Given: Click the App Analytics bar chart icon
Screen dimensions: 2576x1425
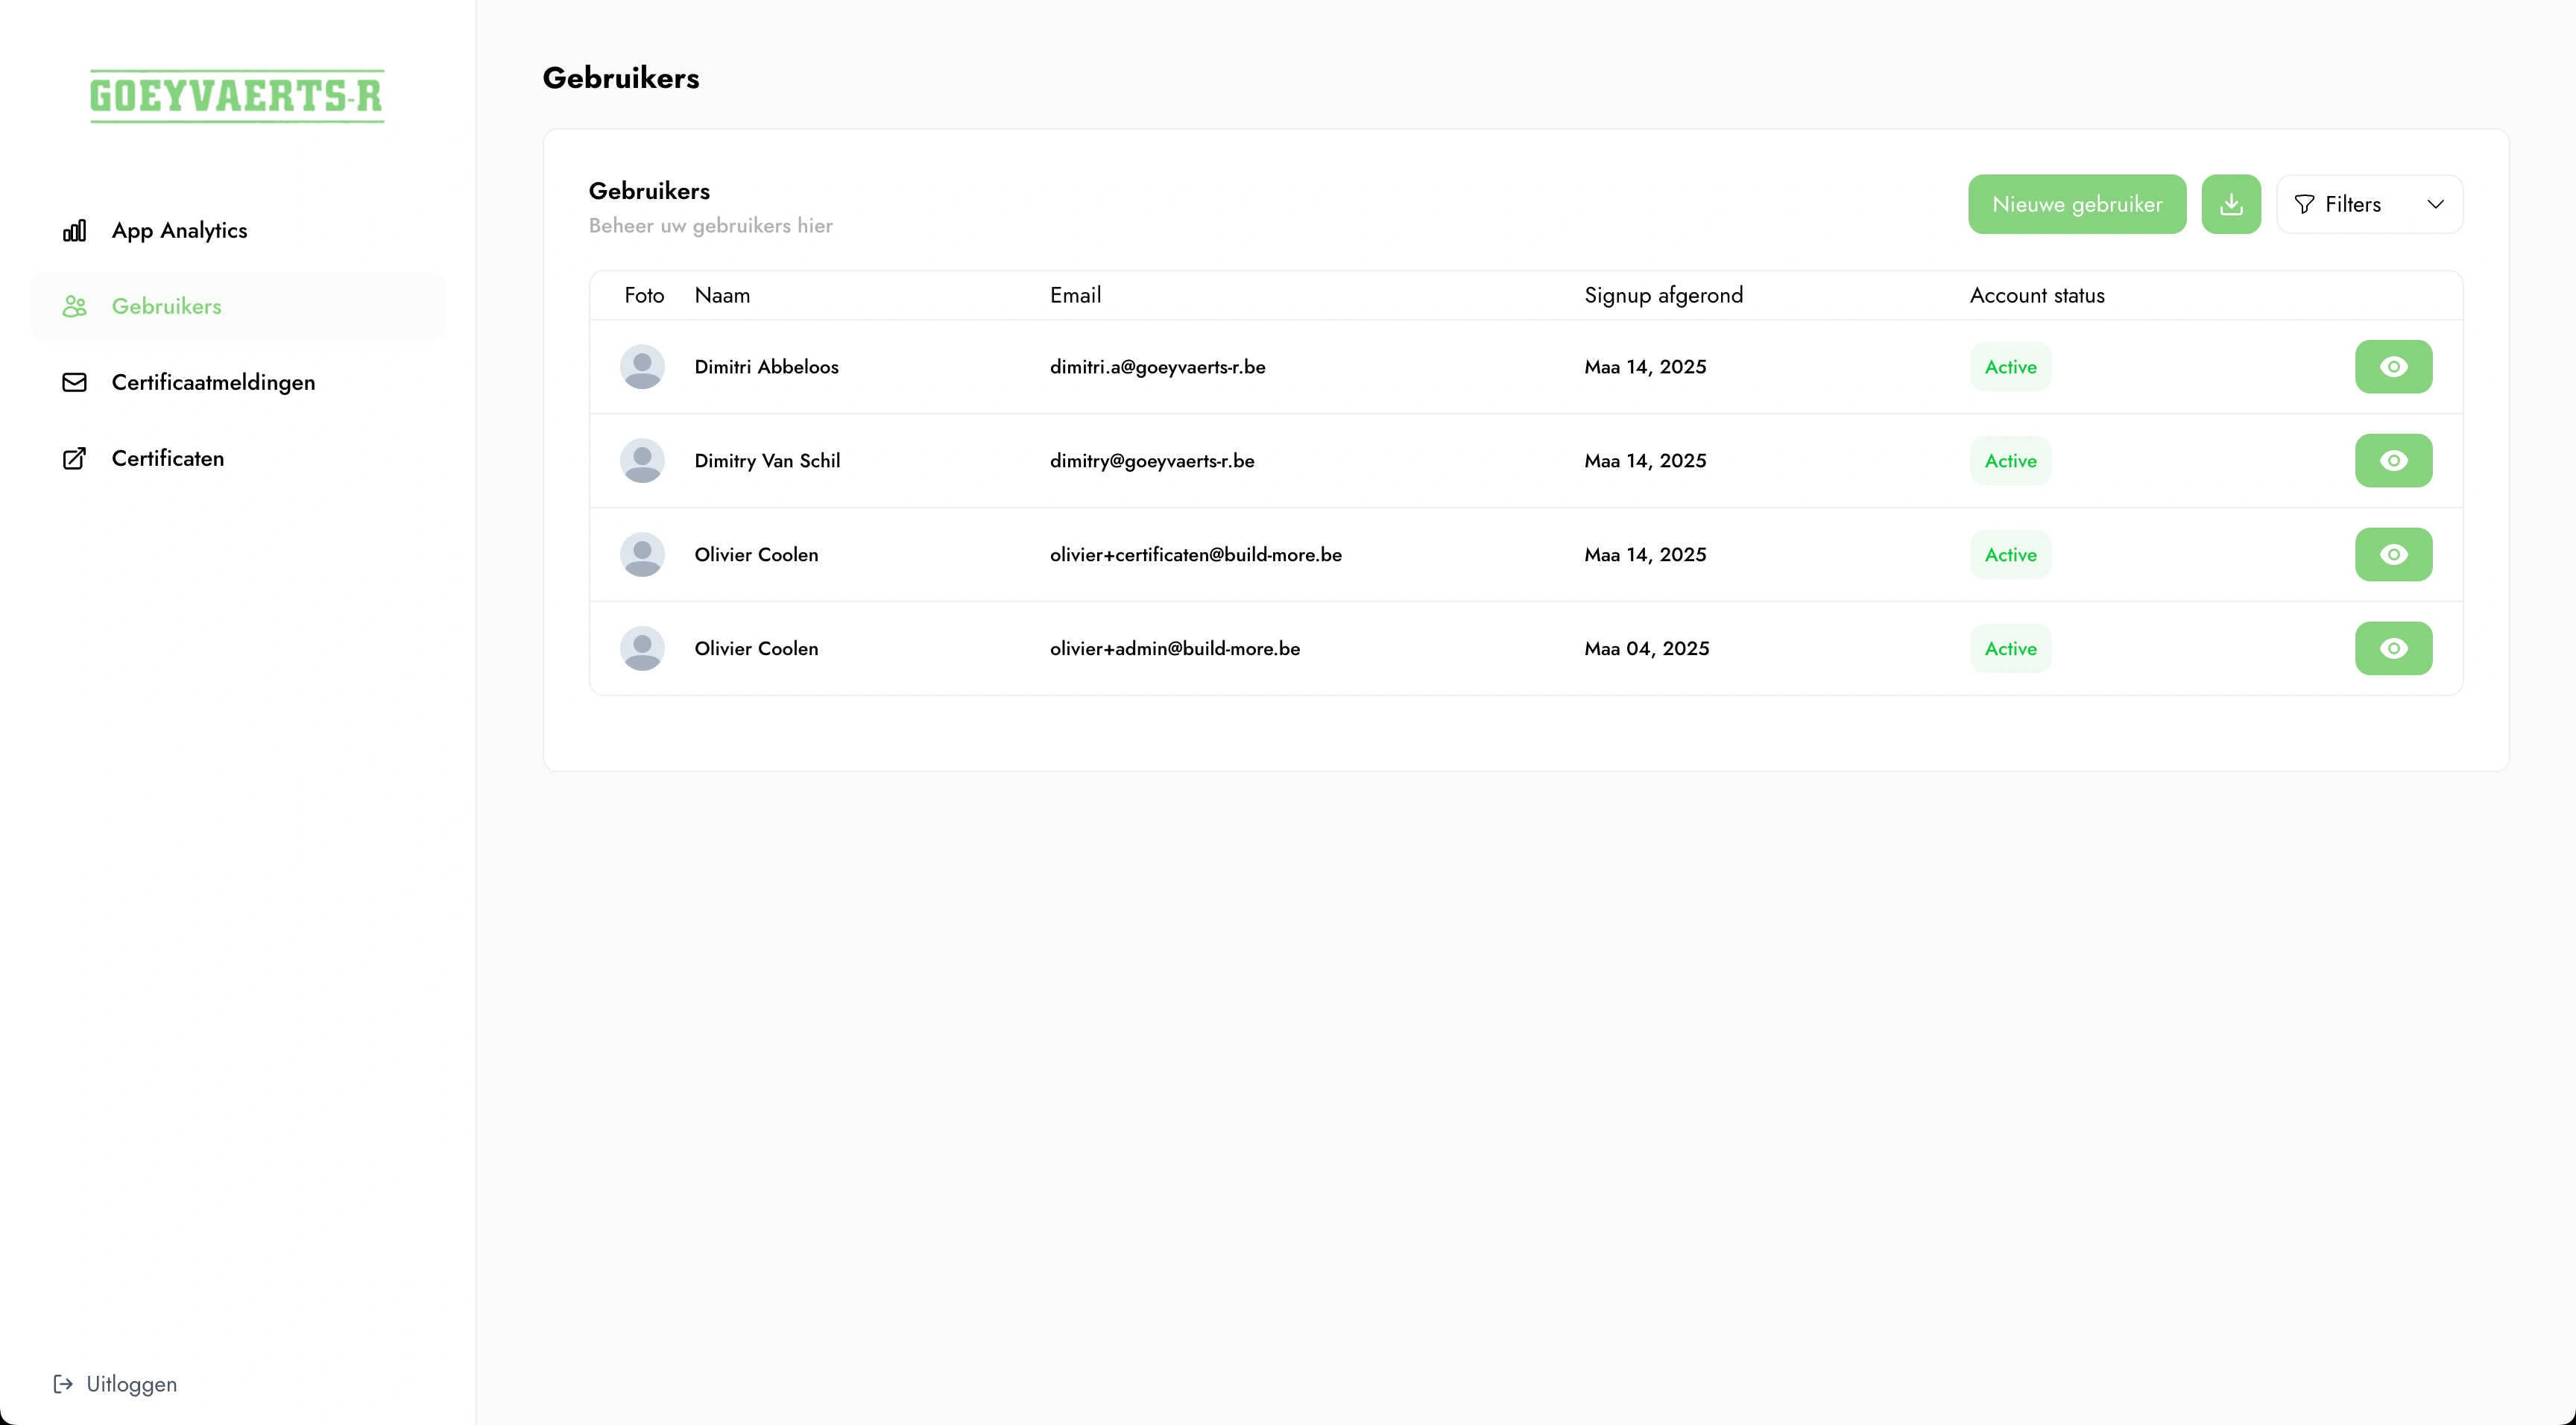Looking at the screenshot, I should coord(74,231).
